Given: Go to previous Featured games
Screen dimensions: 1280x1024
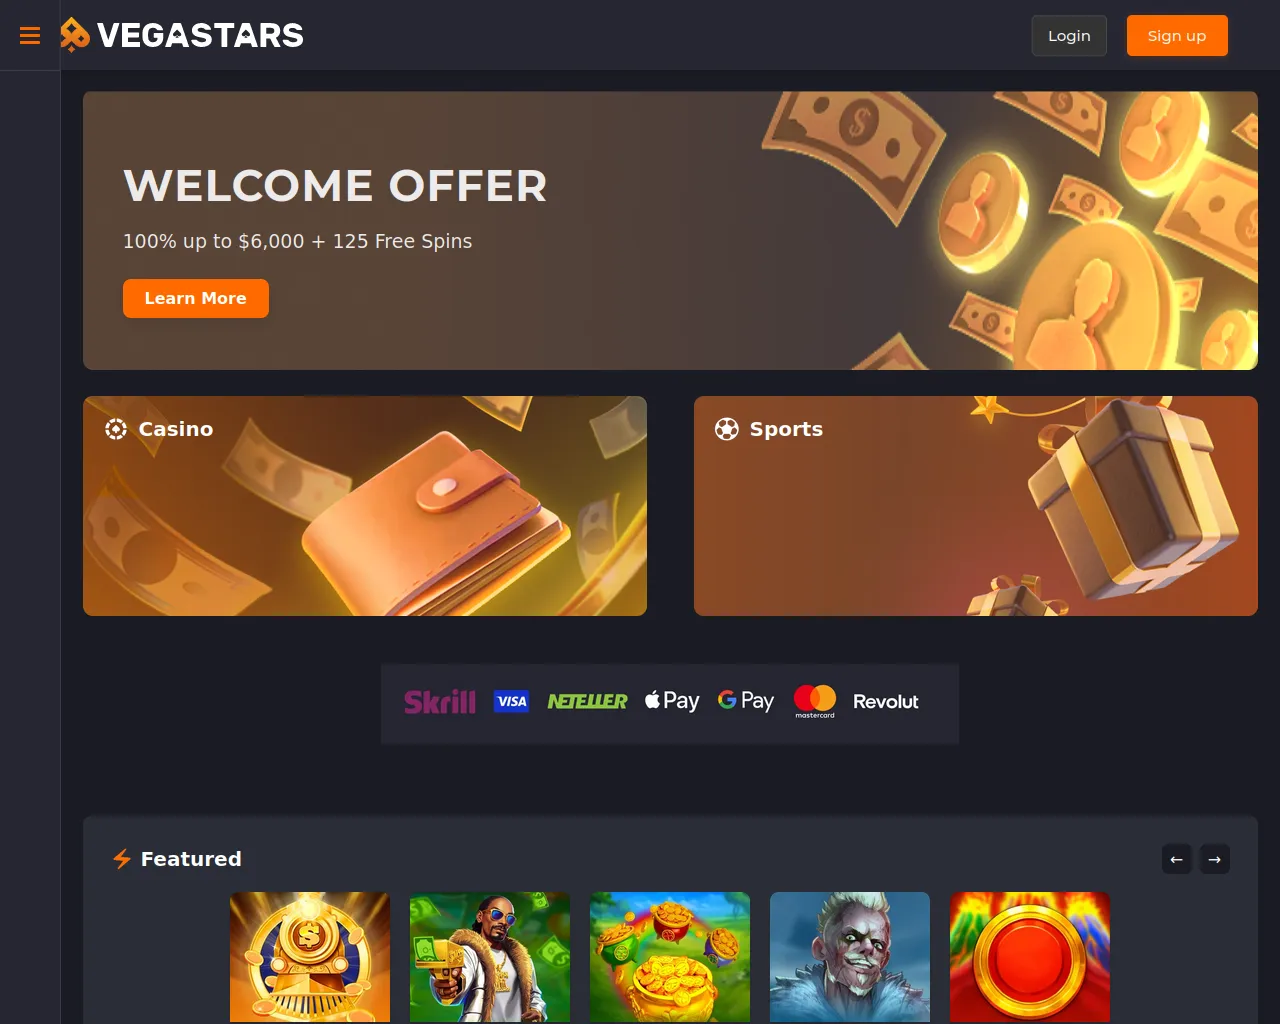Looking at the screenshot, I should pos(1177,859).
